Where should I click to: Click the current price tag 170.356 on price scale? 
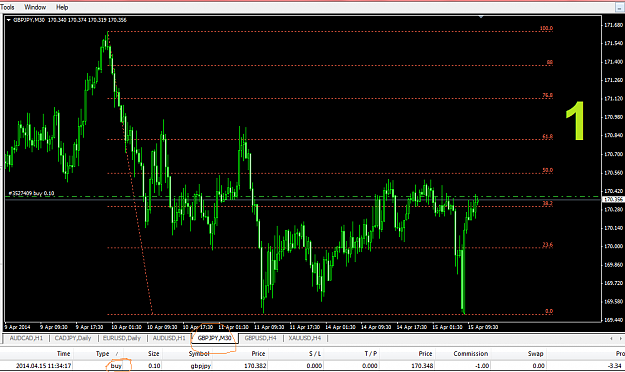point(613,199)
